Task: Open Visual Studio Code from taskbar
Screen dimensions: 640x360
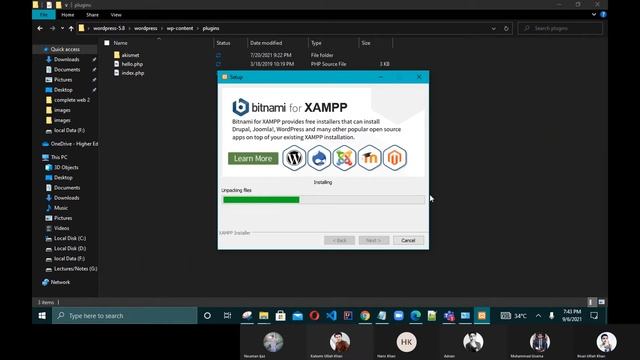Action: tap(331, 316)
